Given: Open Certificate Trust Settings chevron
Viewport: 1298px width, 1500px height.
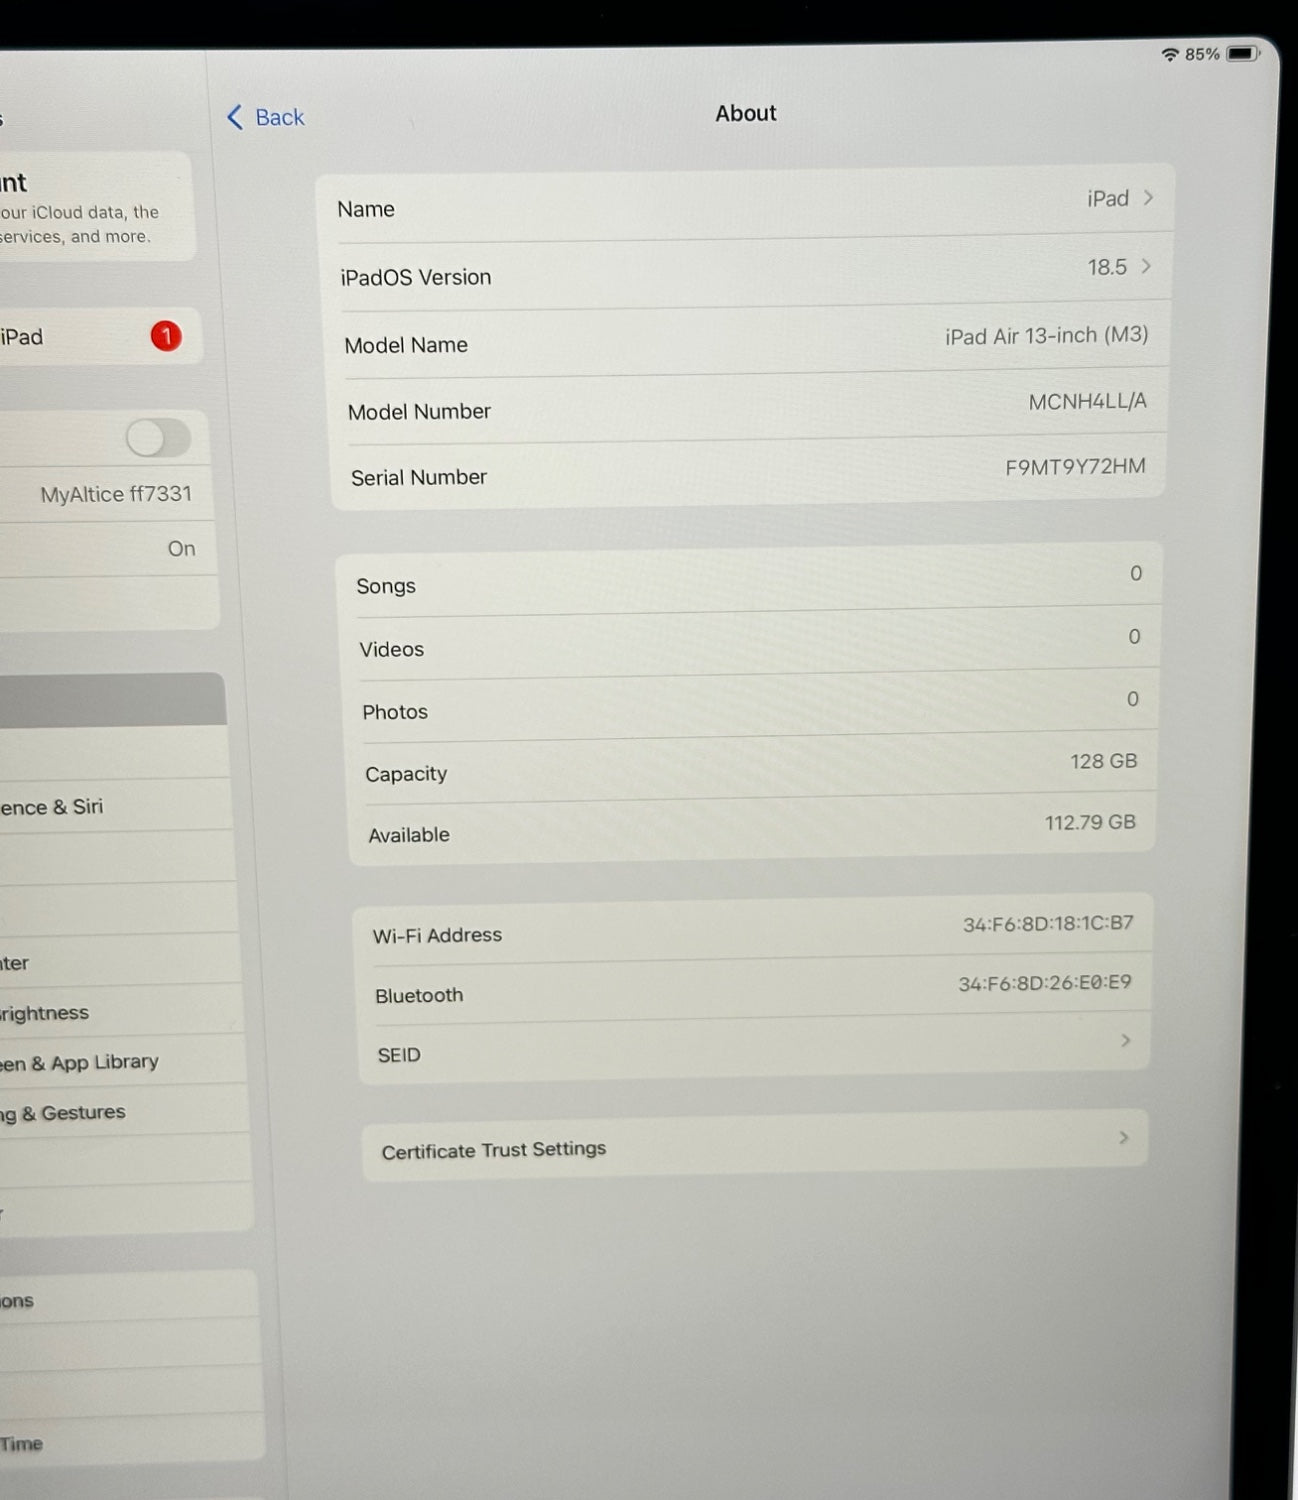Looking at the screenshot, I should coord(1124,1138).
